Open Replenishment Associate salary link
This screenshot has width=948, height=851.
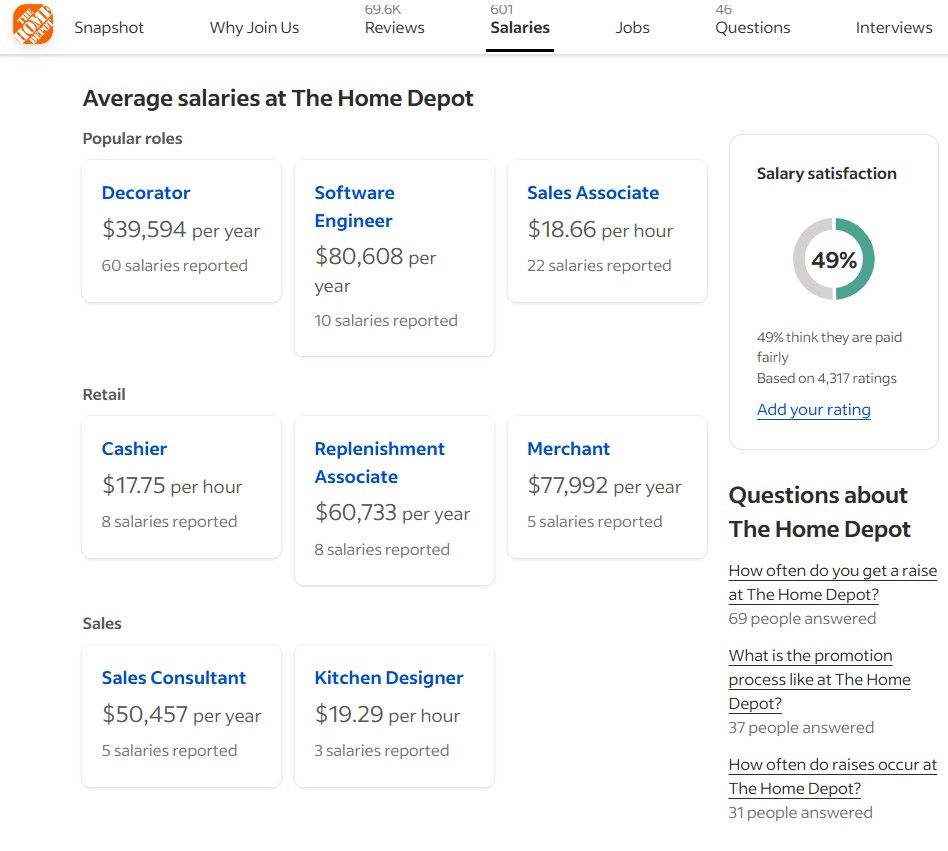pos(379,463)
